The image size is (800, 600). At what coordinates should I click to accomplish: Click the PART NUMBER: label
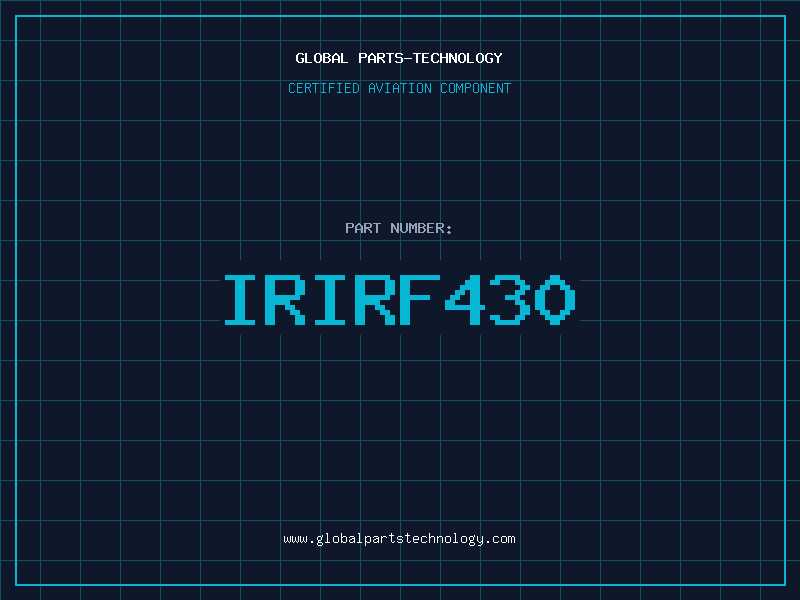[399, 228]
